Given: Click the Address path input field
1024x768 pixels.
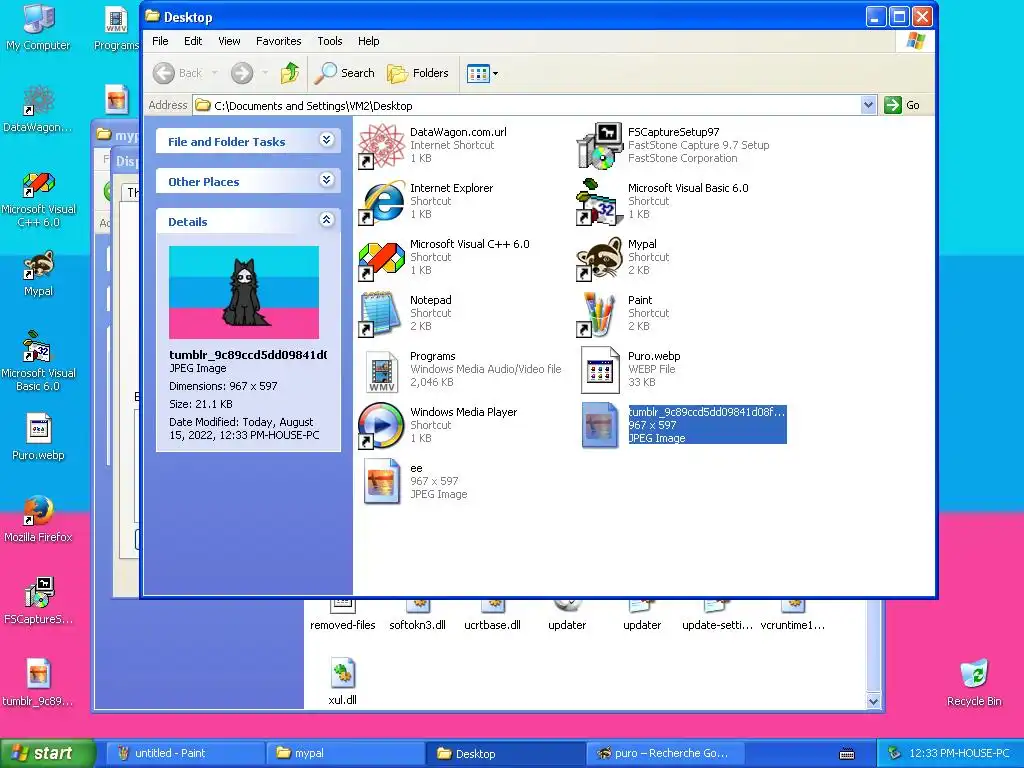Looking at the screenshot, I should (526, 105).
